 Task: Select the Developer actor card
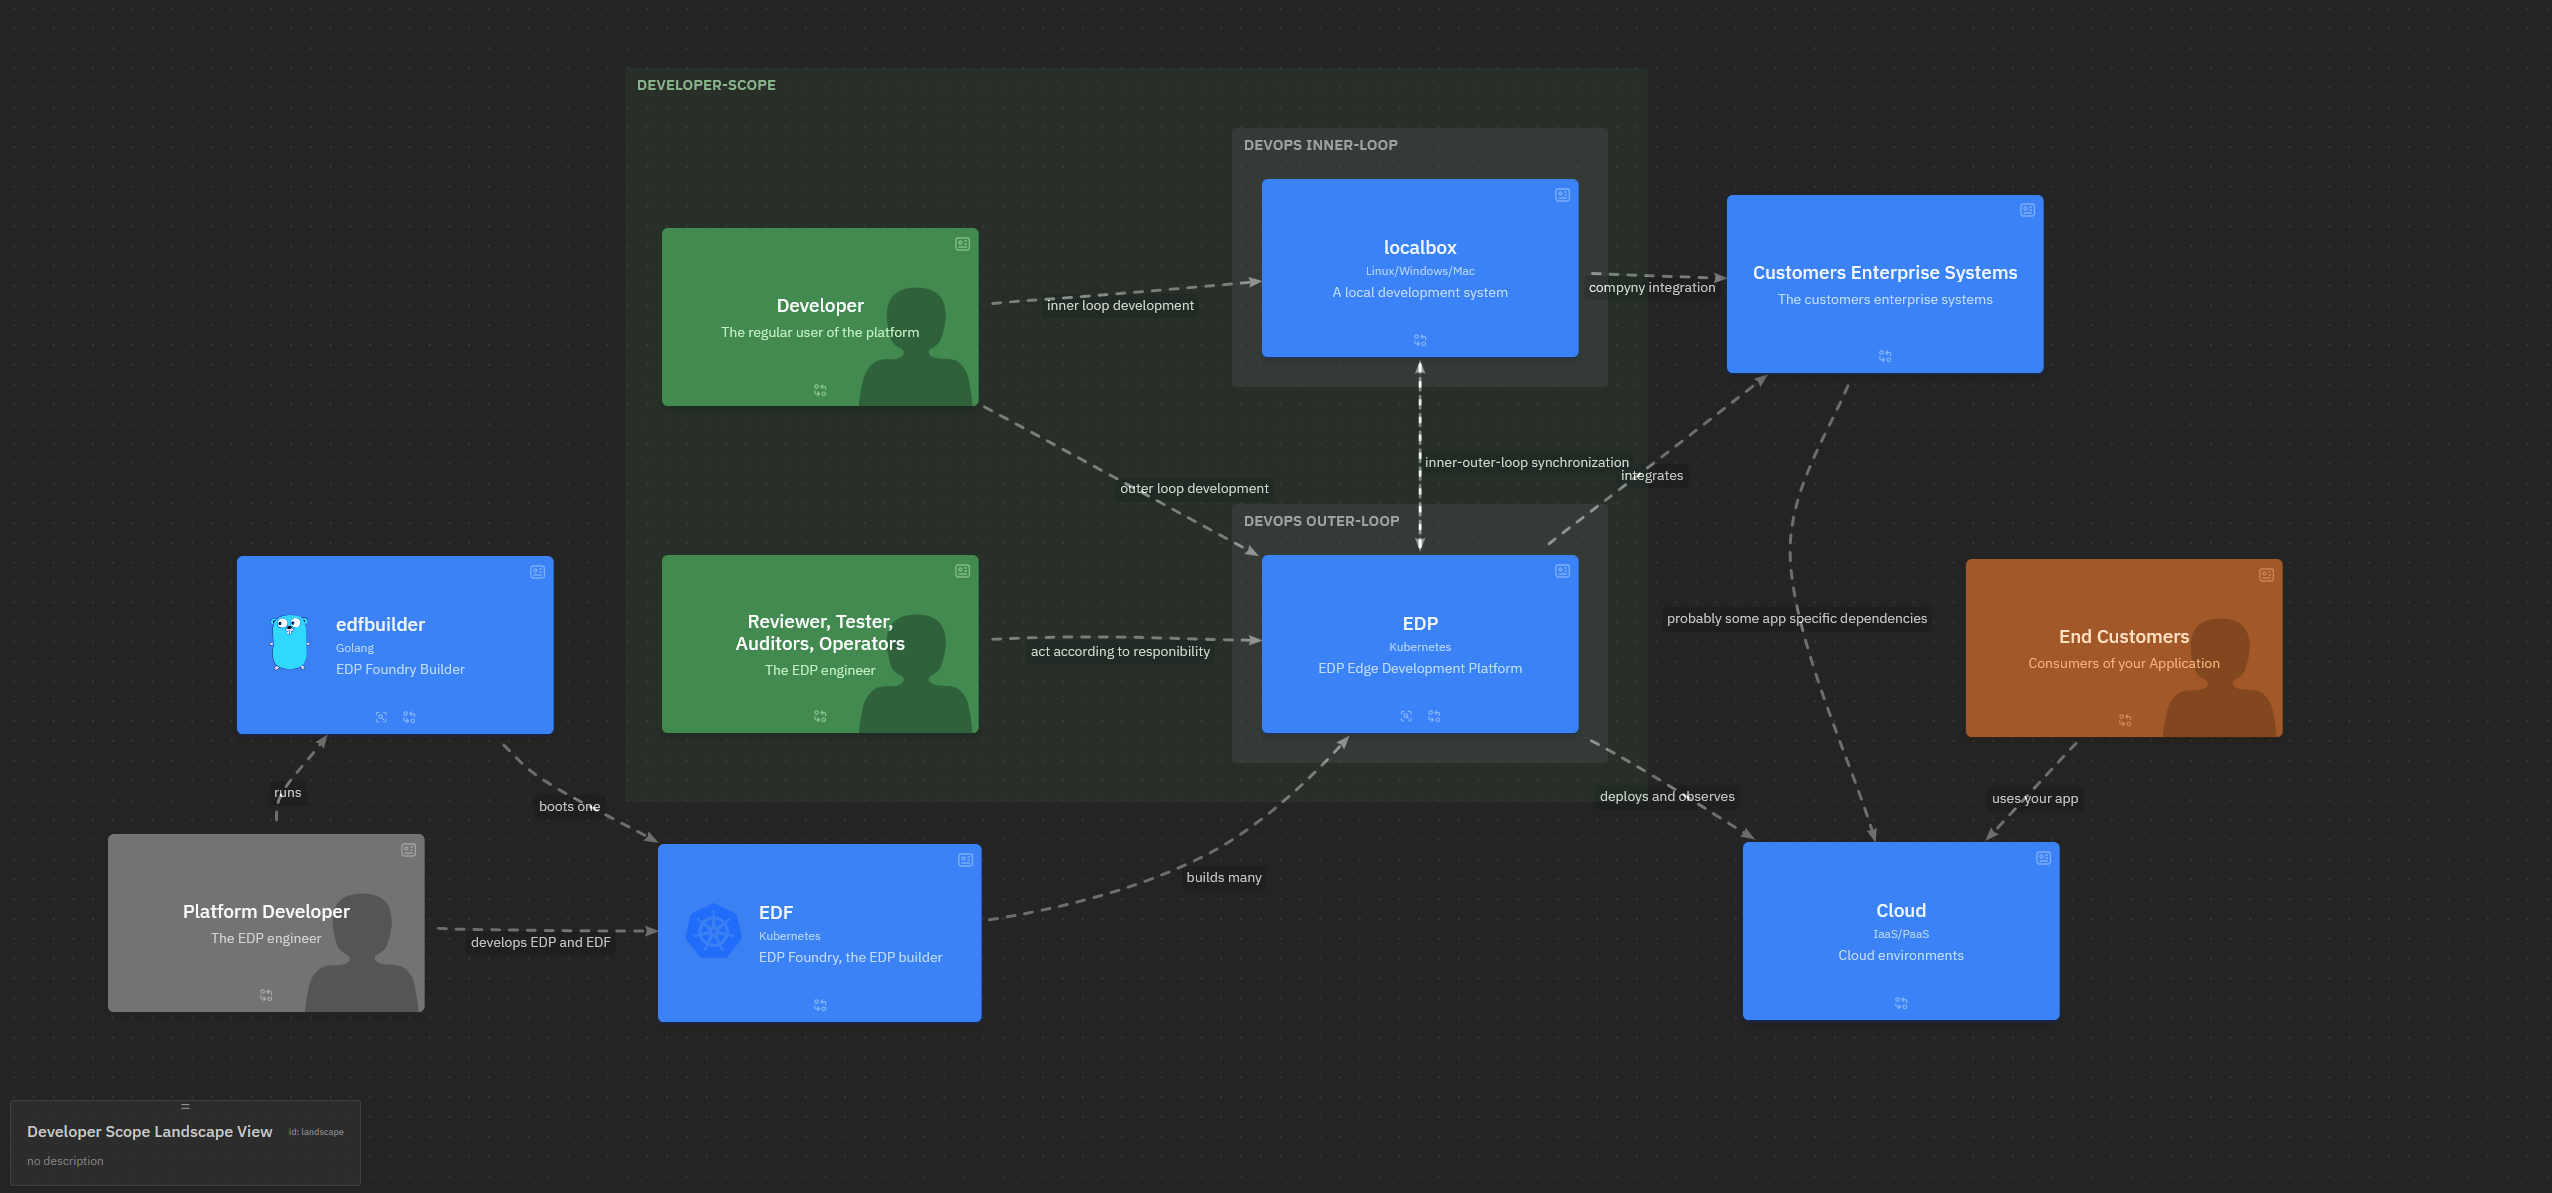(x=820, y=317)
